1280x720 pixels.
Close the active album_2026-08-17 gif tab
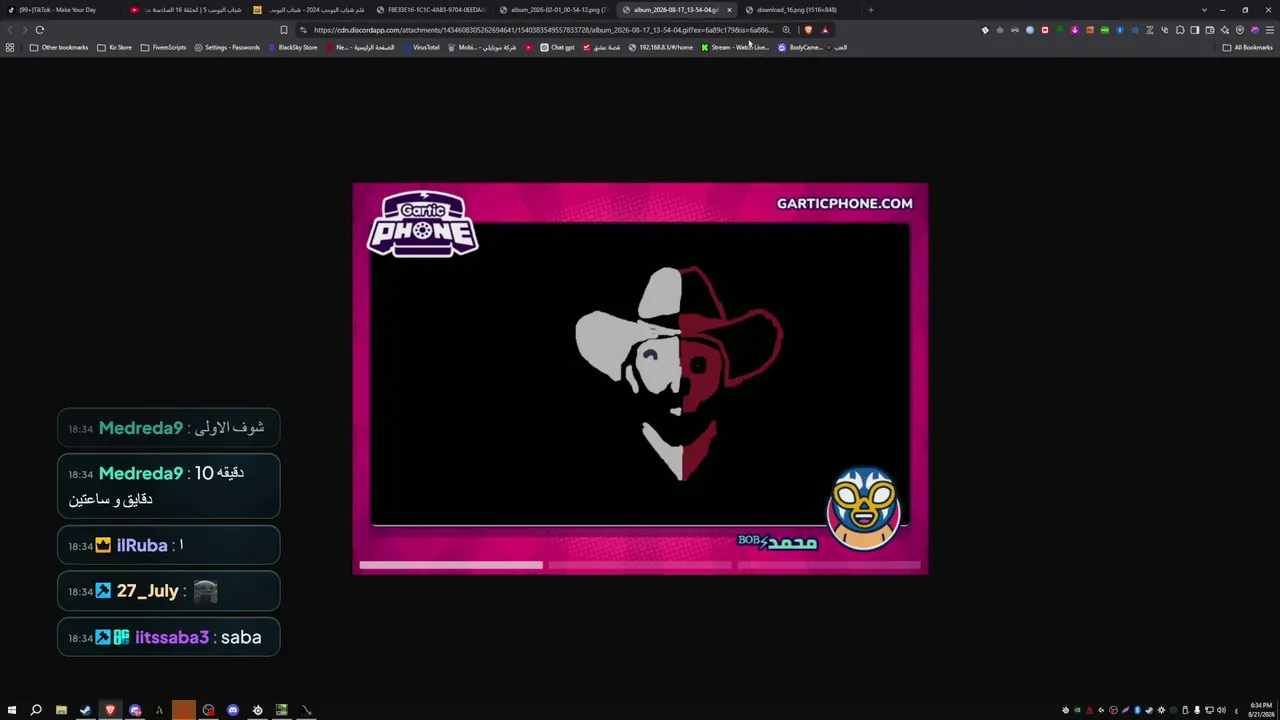click(x=729, y=10)
